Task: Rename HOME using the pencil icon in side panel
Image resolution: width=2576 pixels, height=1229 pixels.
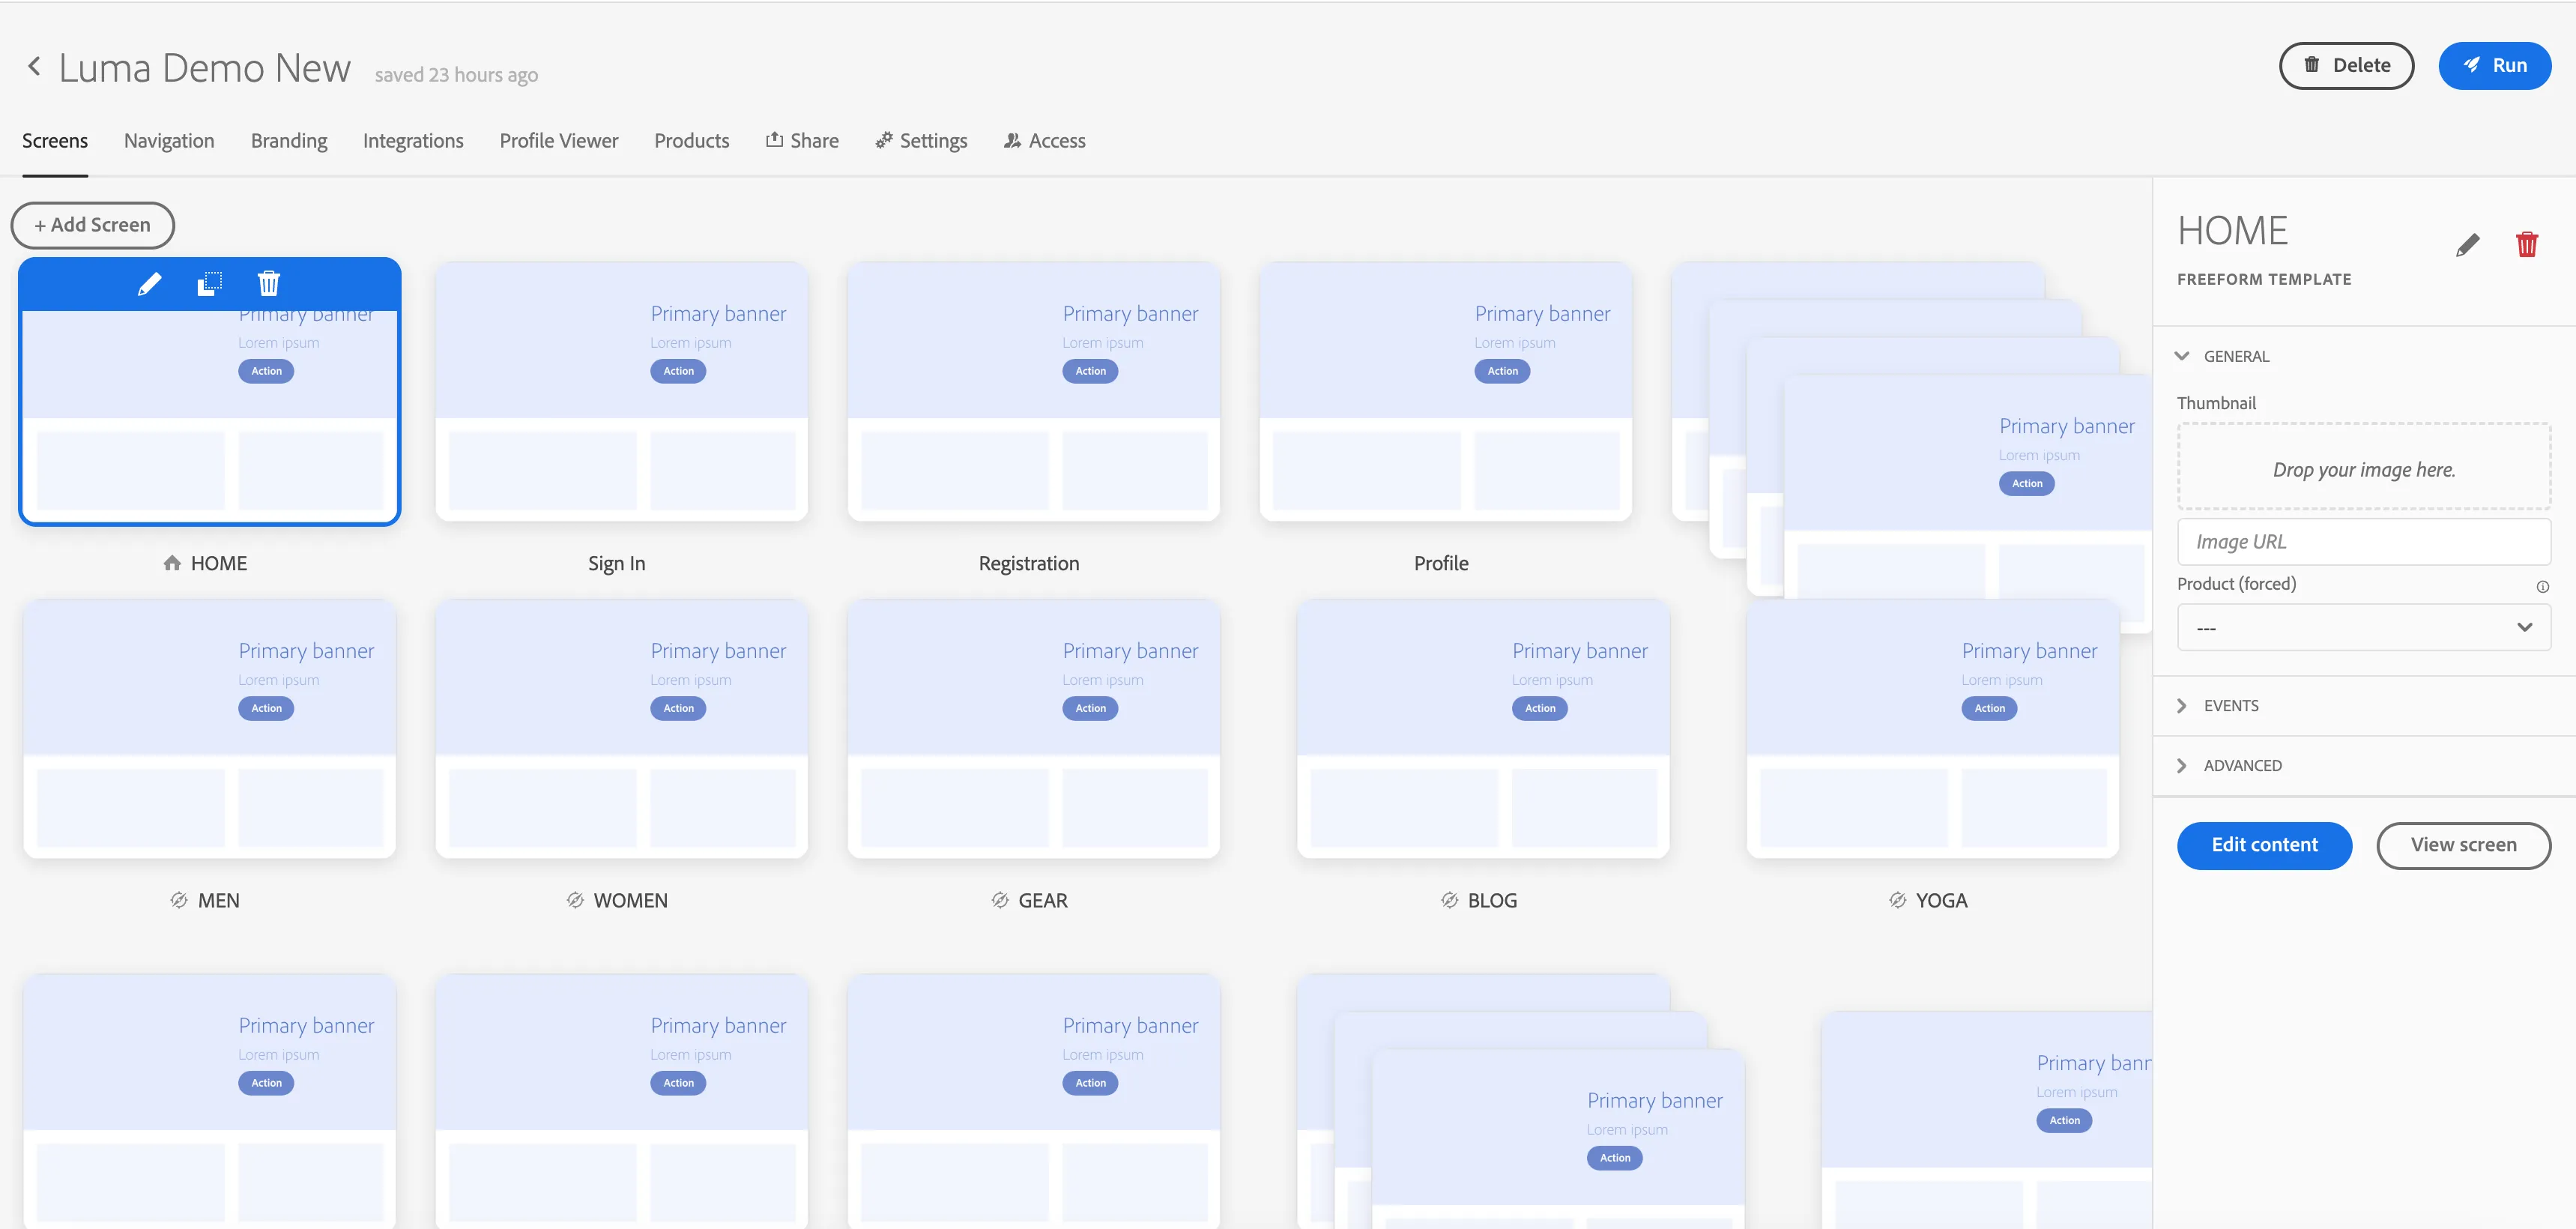Action: point(2467,245)
